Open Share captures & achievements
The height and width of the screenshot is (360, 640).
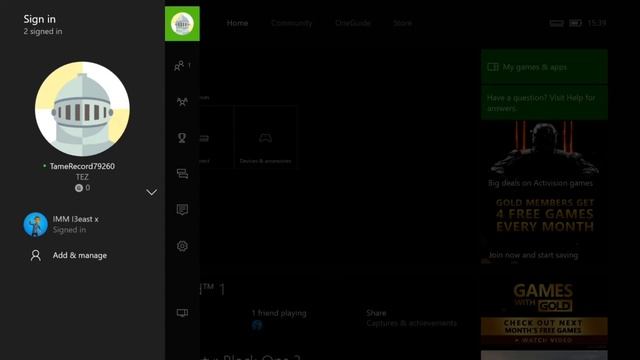point(411,318)
